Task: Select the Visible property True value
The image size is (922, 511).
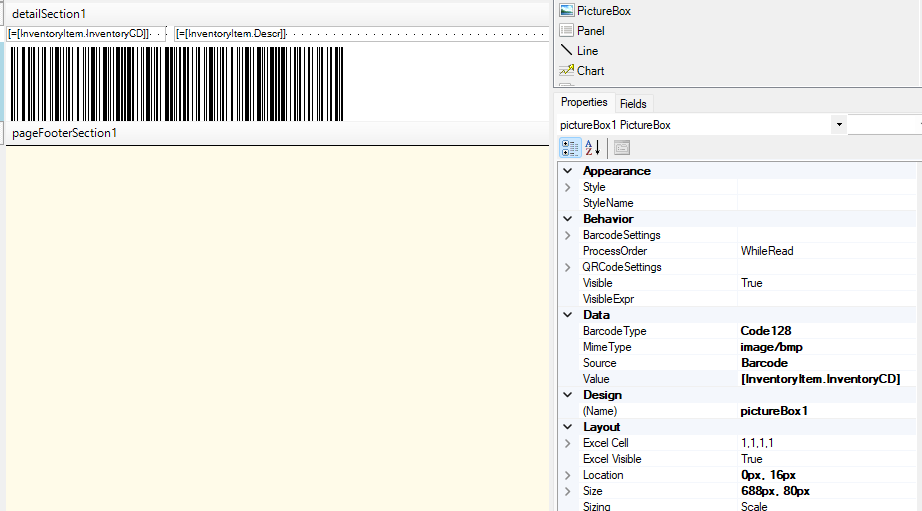Action: pyautogui.click(x=826, y=283)
